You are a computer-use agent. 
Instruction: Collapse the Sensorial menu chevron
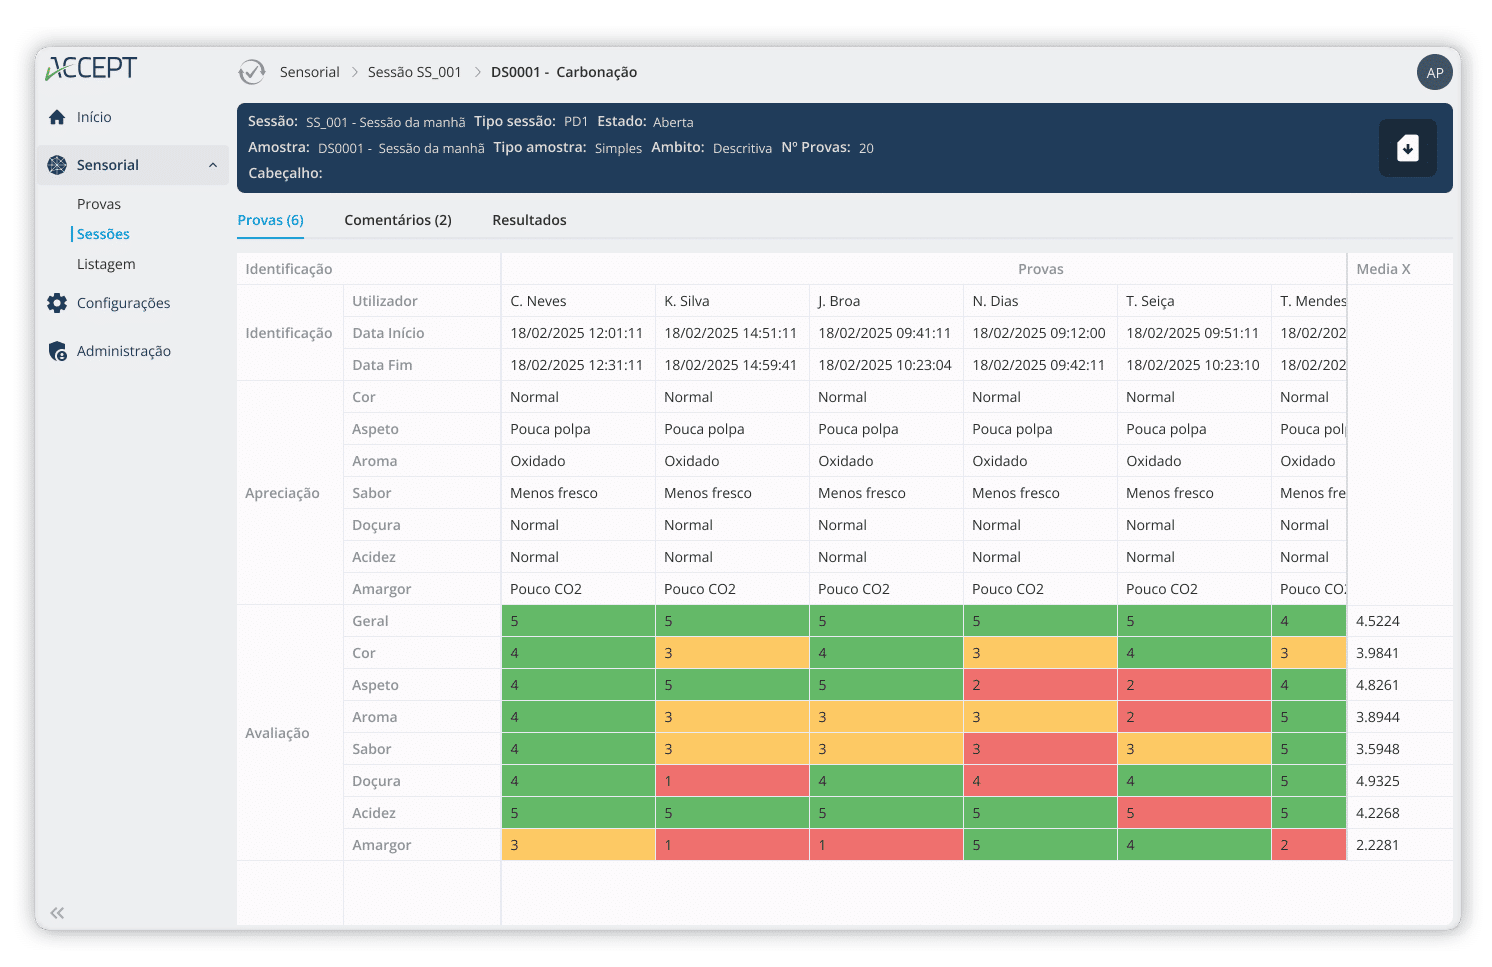pyautogui.click(x=213, y=165)
